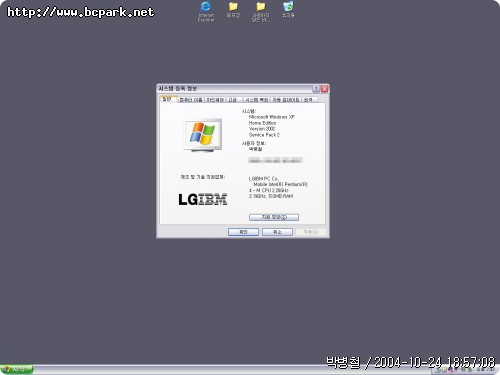Open the Recycle Bin desktop icon

pyautogui.click(x=288, y=9)
